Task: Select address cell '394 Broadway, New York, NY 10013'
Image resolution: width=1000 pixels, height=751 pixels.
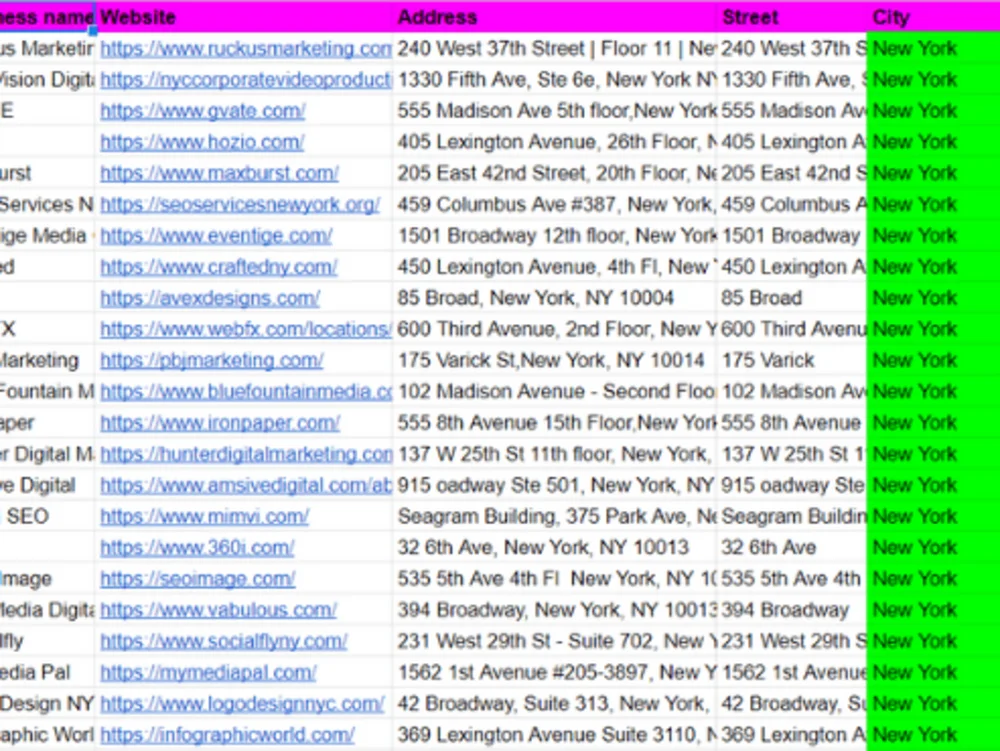Action: tap(555, 611)
